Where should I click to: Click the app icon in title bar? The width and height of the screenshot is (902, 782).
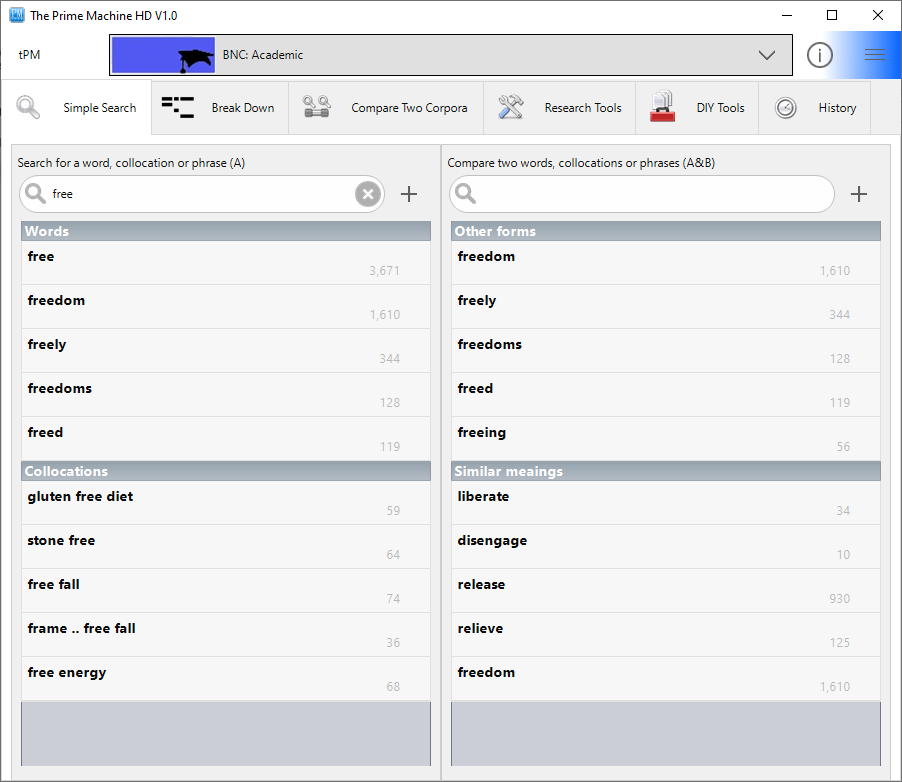click(17, 15)
